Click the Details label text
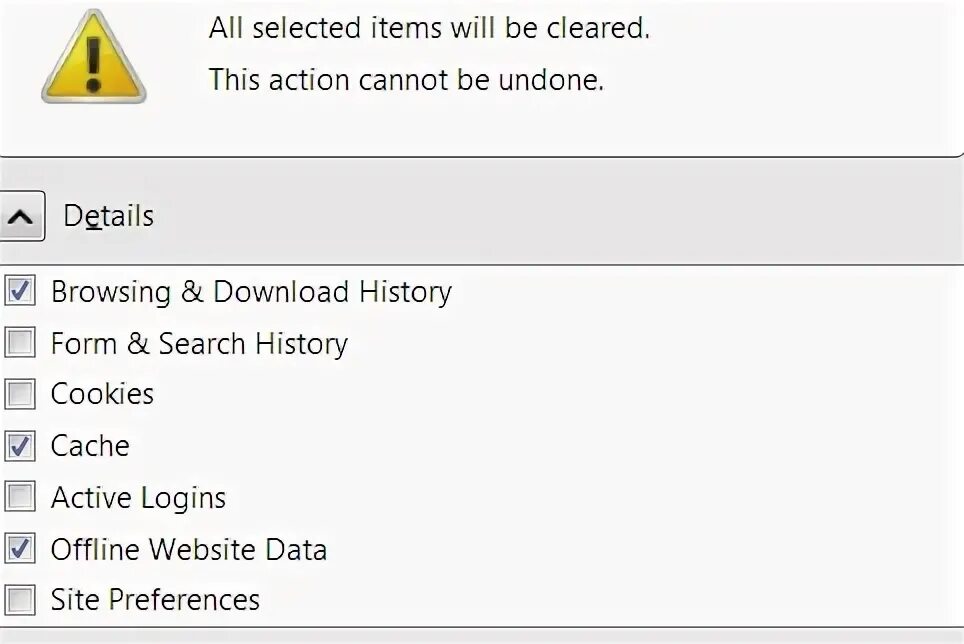Image resolution: width=964 pixels, height=644 pixels. (108, 216)
